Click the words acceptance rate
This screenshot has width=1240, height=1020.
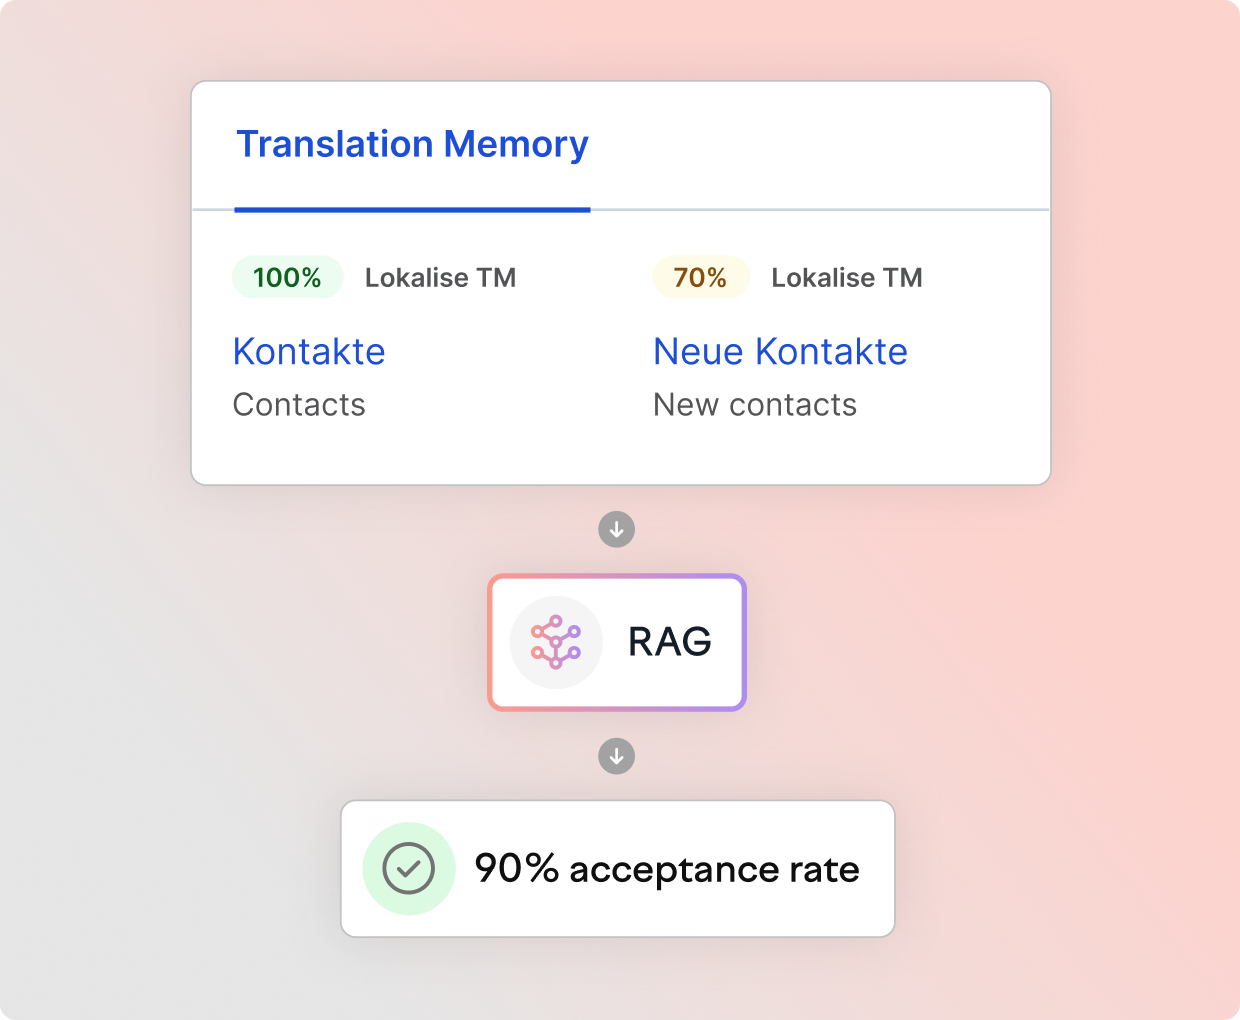[x=714, y=870]
